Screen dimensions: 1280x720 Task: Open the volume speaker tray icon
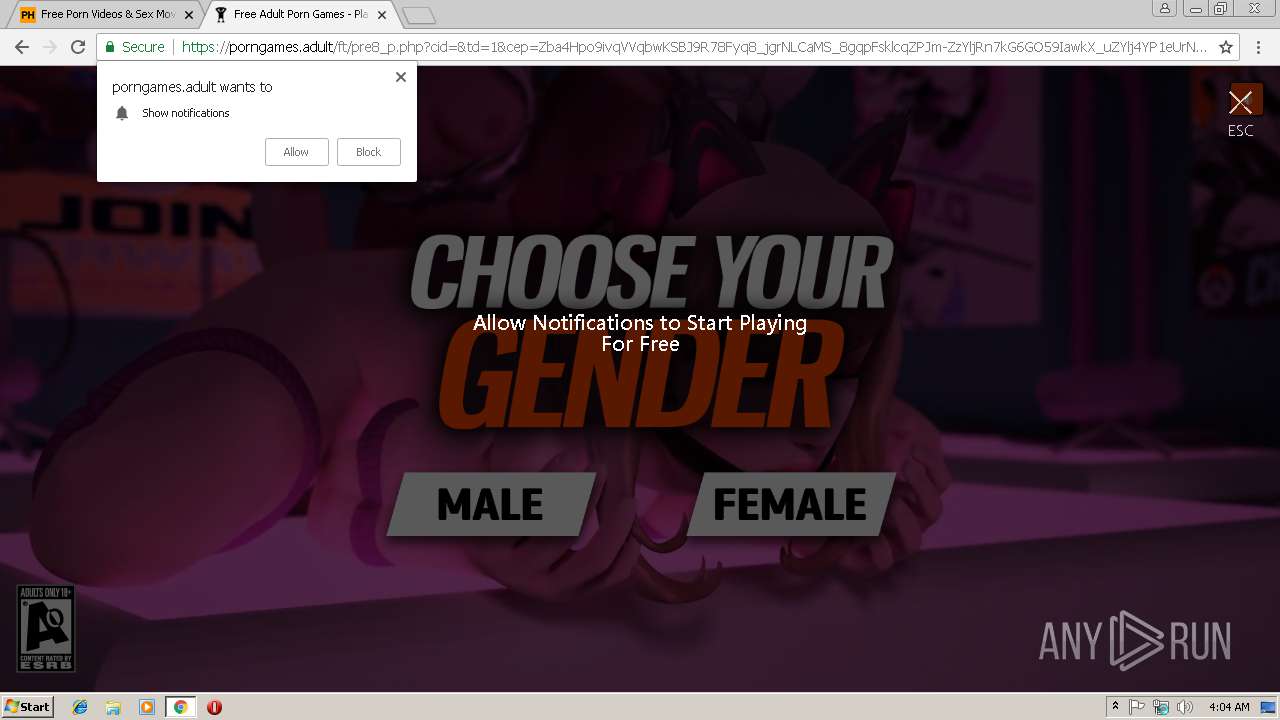point(1185,707)
